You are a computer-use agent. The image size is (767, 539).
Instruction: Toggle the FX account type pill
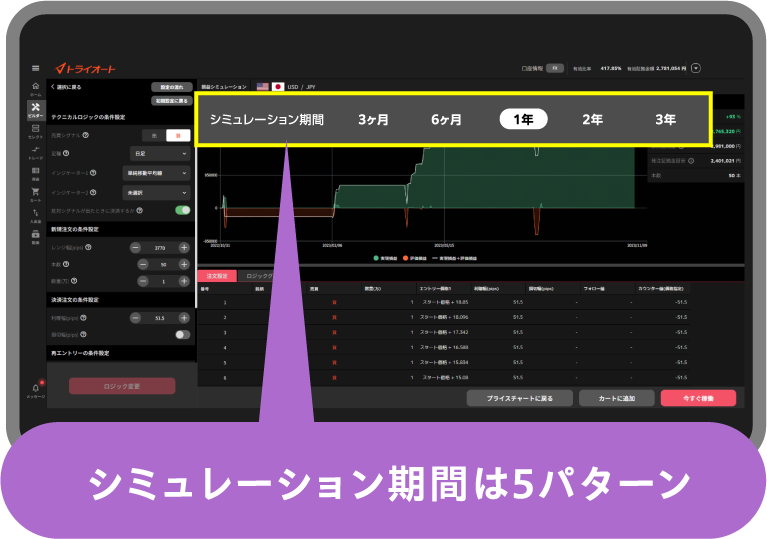pyautogui.click(x=555, y=68)
